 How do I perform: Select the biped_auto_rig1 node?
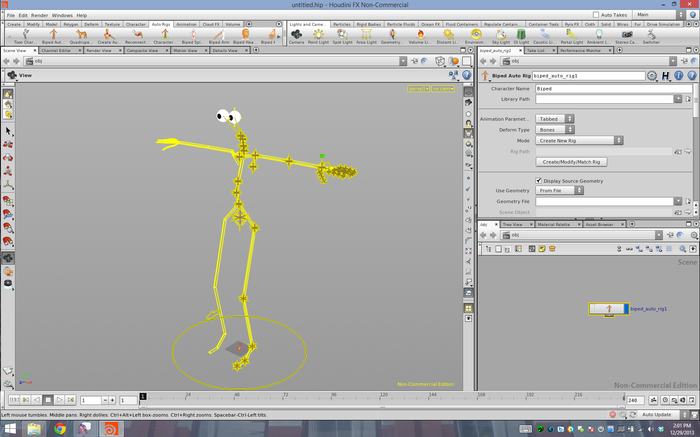click(x=608, y=308)
